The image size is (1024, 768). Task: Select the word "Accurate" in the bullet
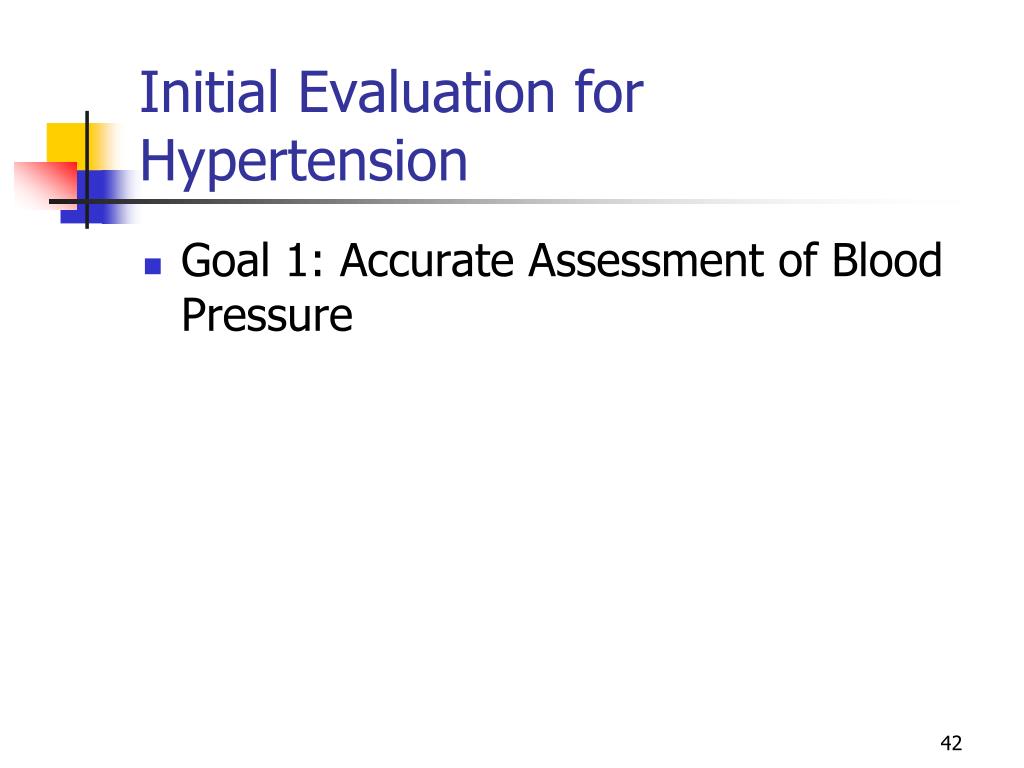point(428,262)
